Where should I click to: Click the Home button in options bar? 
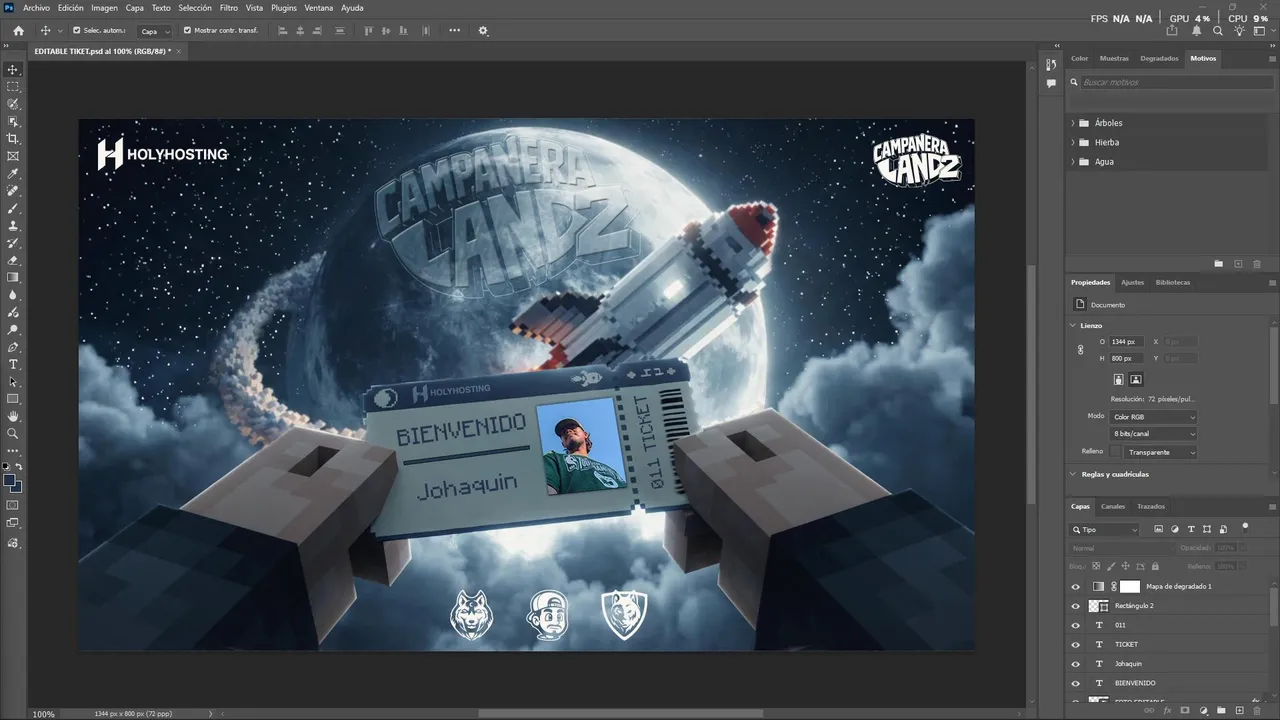18,31
